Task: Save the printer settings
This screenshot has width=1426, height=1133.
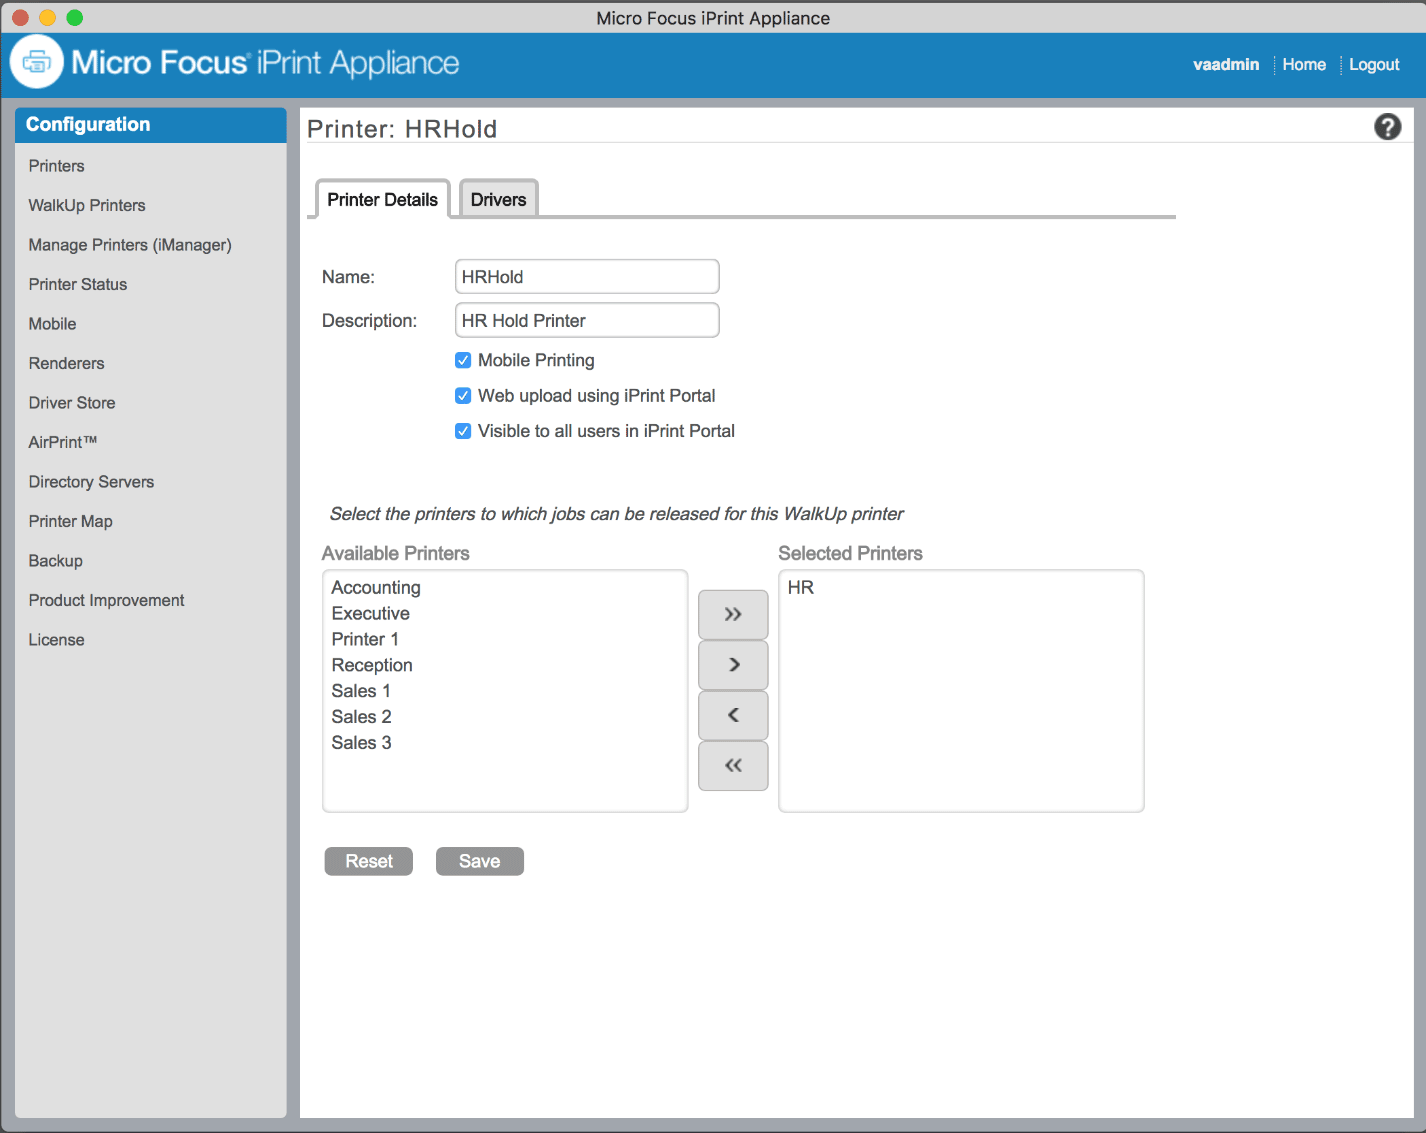Action: coord(480,861)
